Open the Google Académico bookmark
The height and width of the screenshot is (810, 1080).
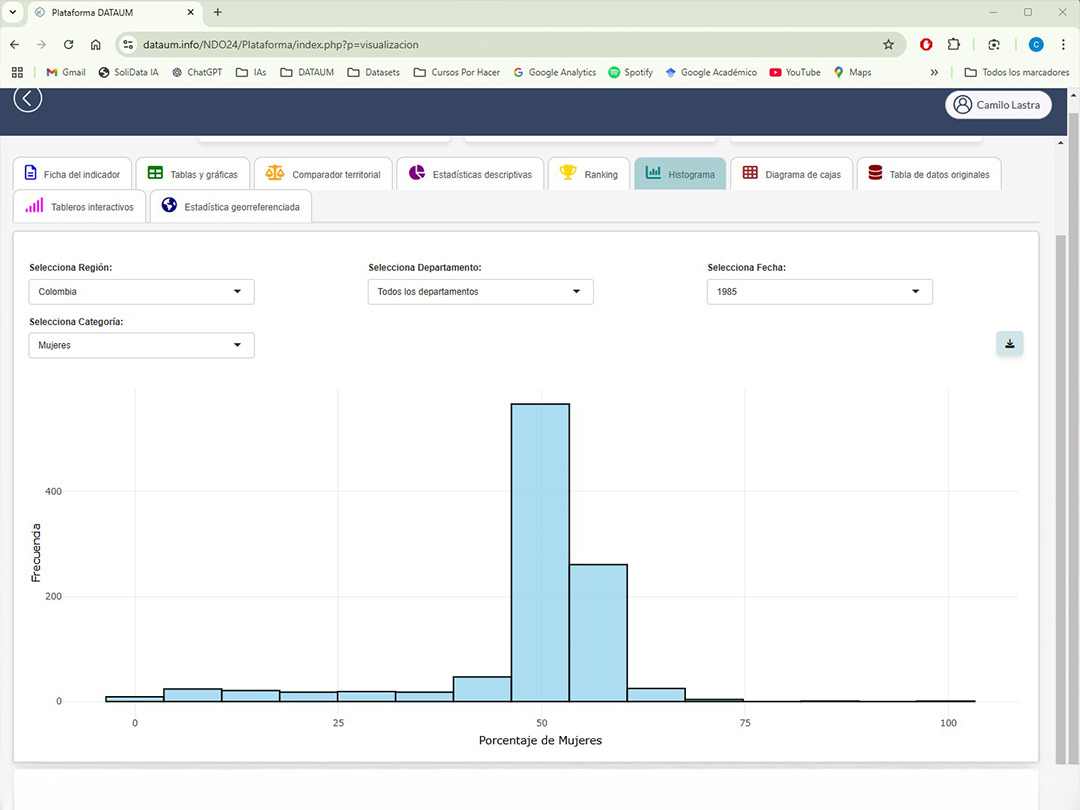pos(710,72)
